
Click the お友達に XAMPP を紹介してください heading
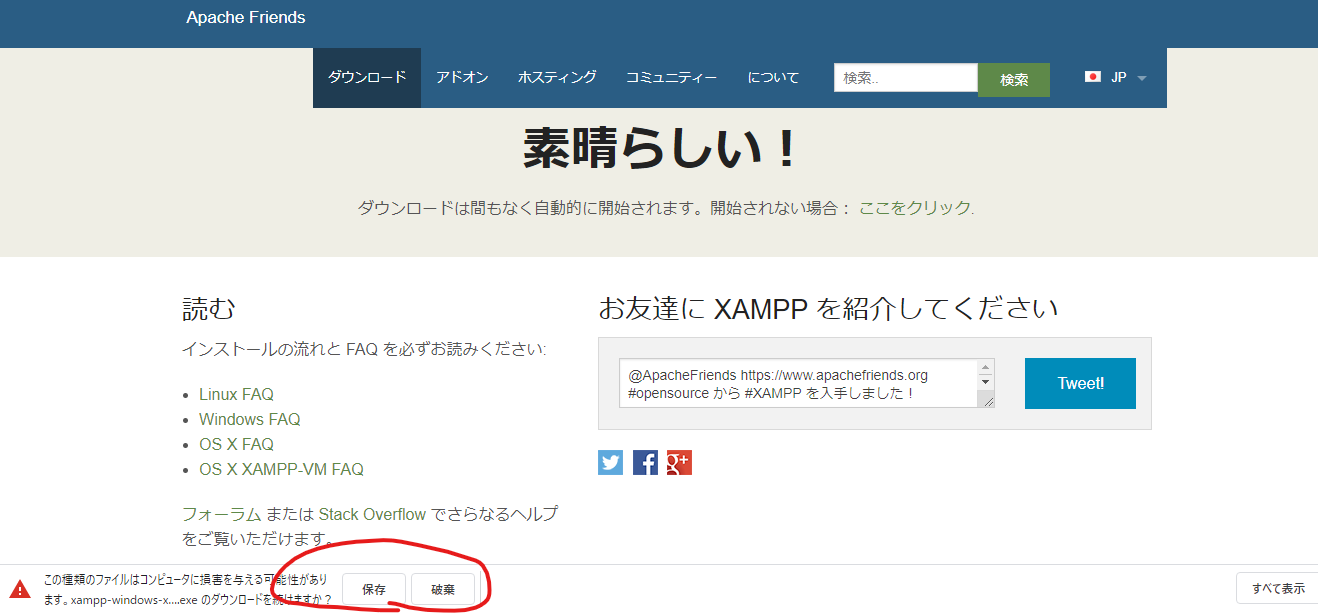[x=828, y=307]
